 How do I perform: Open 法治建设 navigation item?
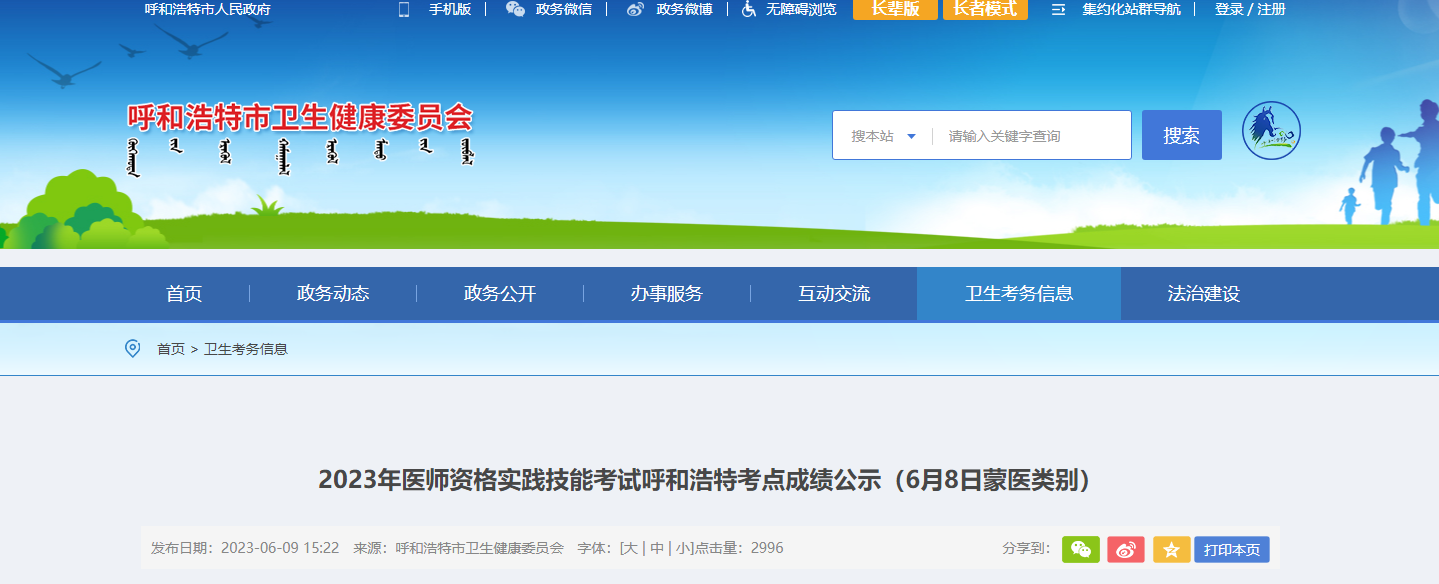(1204, 294)
